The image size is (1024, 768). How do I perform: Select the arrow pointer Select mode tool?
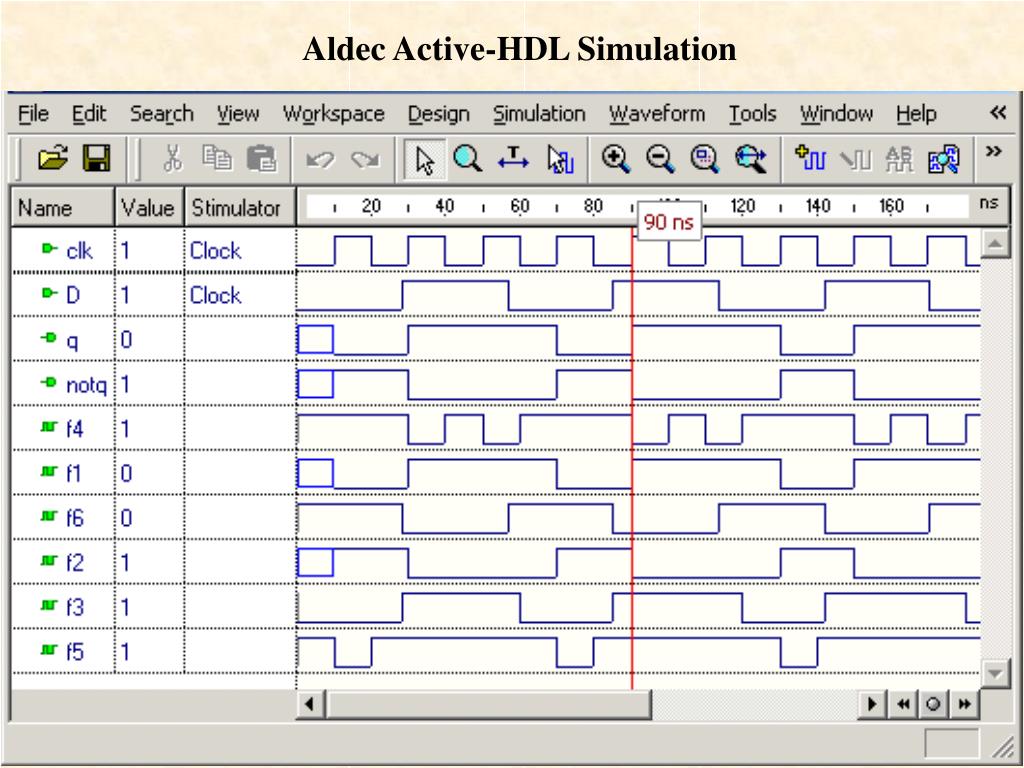coord(424,159)
